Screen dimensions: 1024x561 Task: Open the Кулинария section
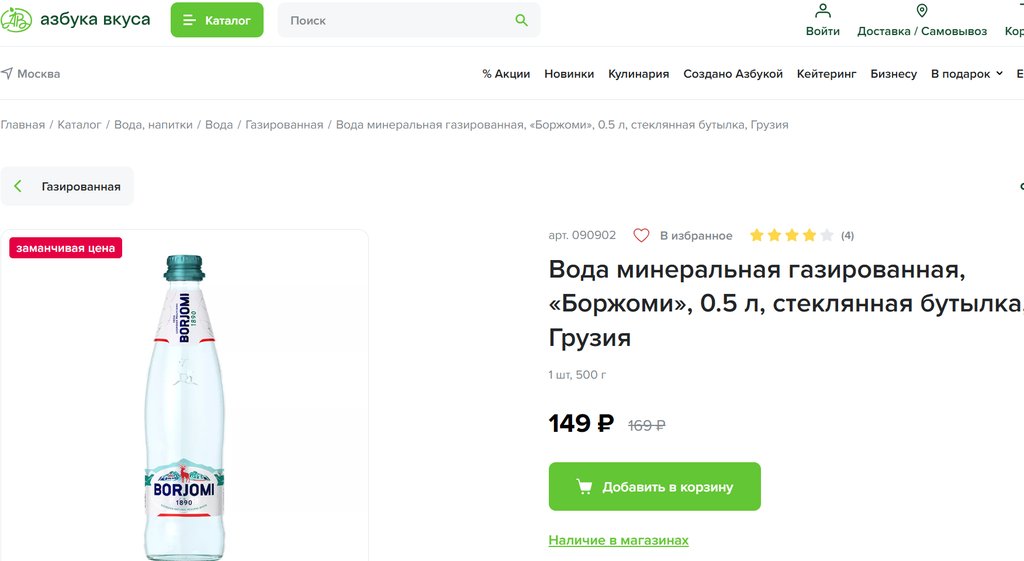(639, 74)
